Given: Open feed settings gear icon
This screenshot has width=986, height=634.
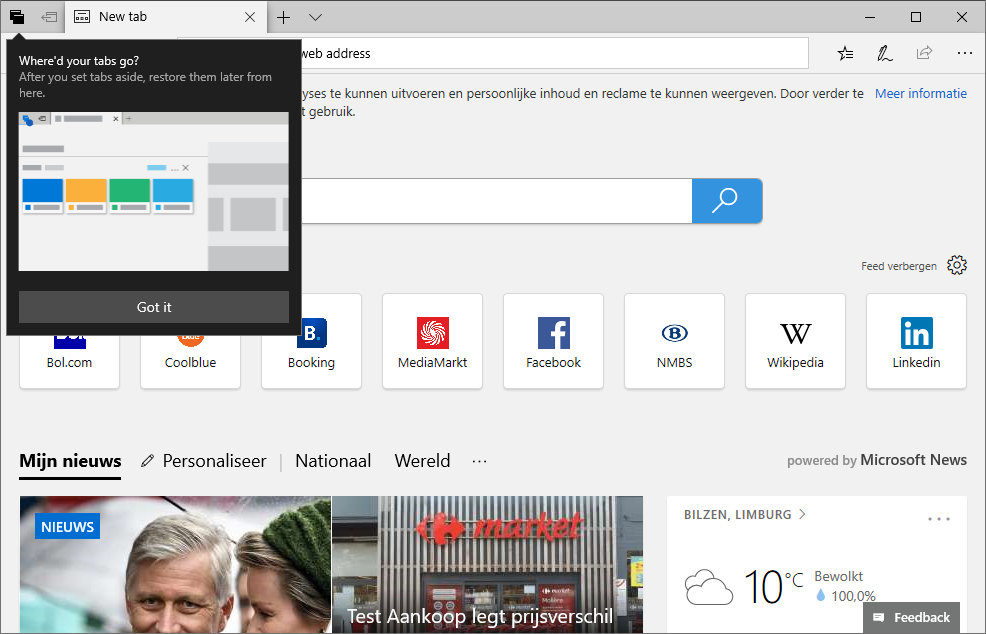Looking at the screenshot, I should click(x=957, y=265).
